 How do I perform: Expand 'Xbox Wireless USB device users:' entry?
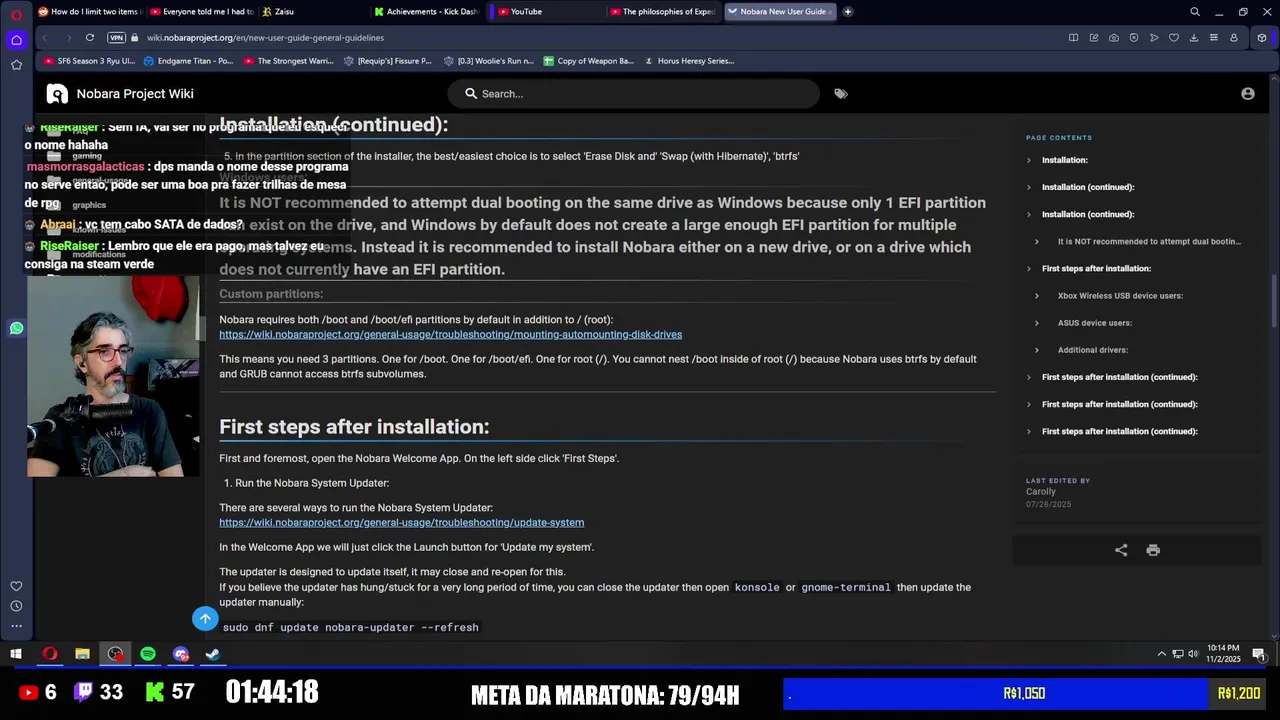[1120, 296]
